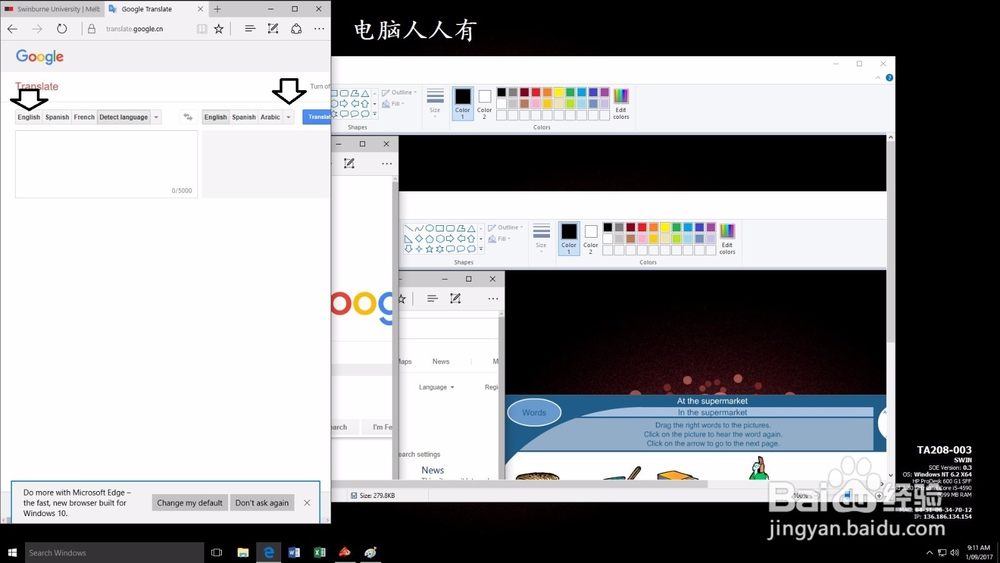Swap source and target languages
The image size is (1000, 563).
pyautogui.click(x=188, y=117)
